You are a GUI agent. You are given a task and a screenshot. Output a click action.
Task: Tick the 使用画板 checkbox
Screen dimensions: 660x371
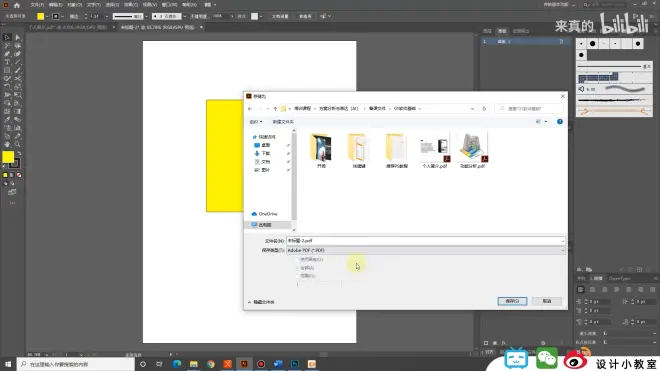[298, 260]
